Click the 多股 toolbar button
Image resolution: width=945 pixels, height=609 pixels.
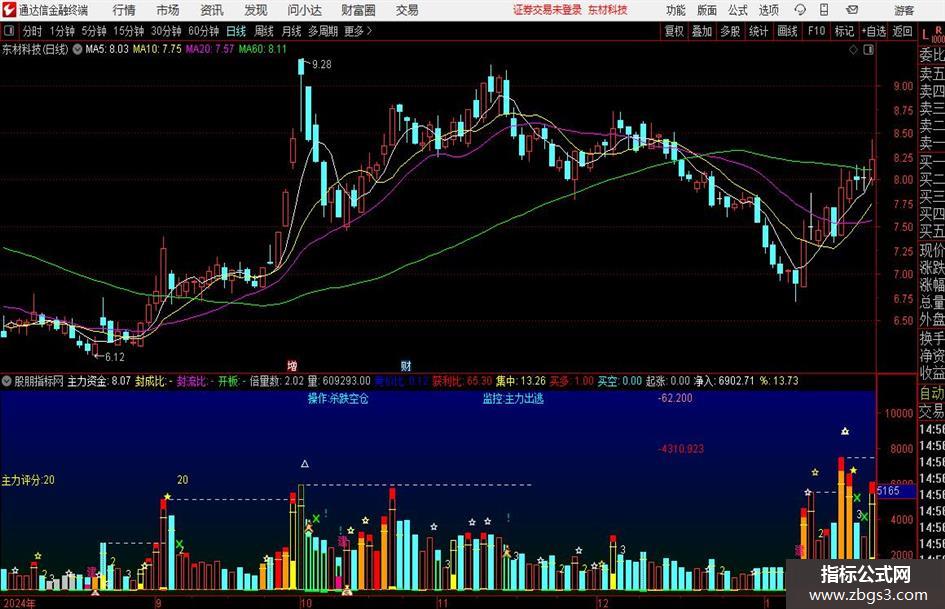pyautogui.click(x=730, y=31)
